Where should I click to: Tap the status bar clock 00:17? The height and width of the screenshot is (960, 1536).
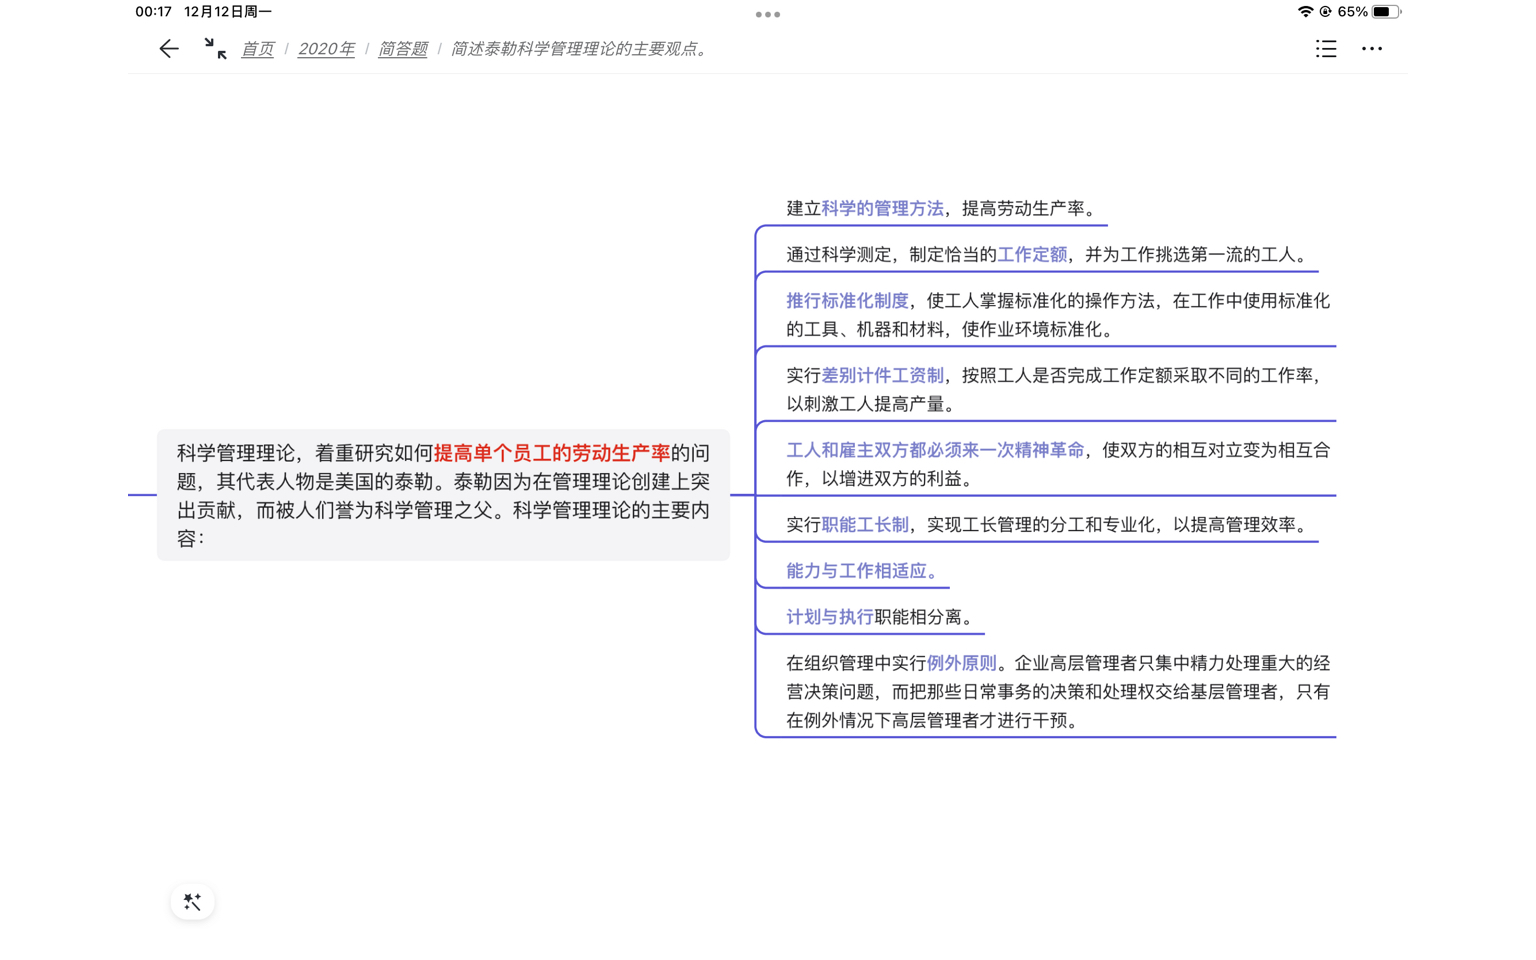coord(154,12)
